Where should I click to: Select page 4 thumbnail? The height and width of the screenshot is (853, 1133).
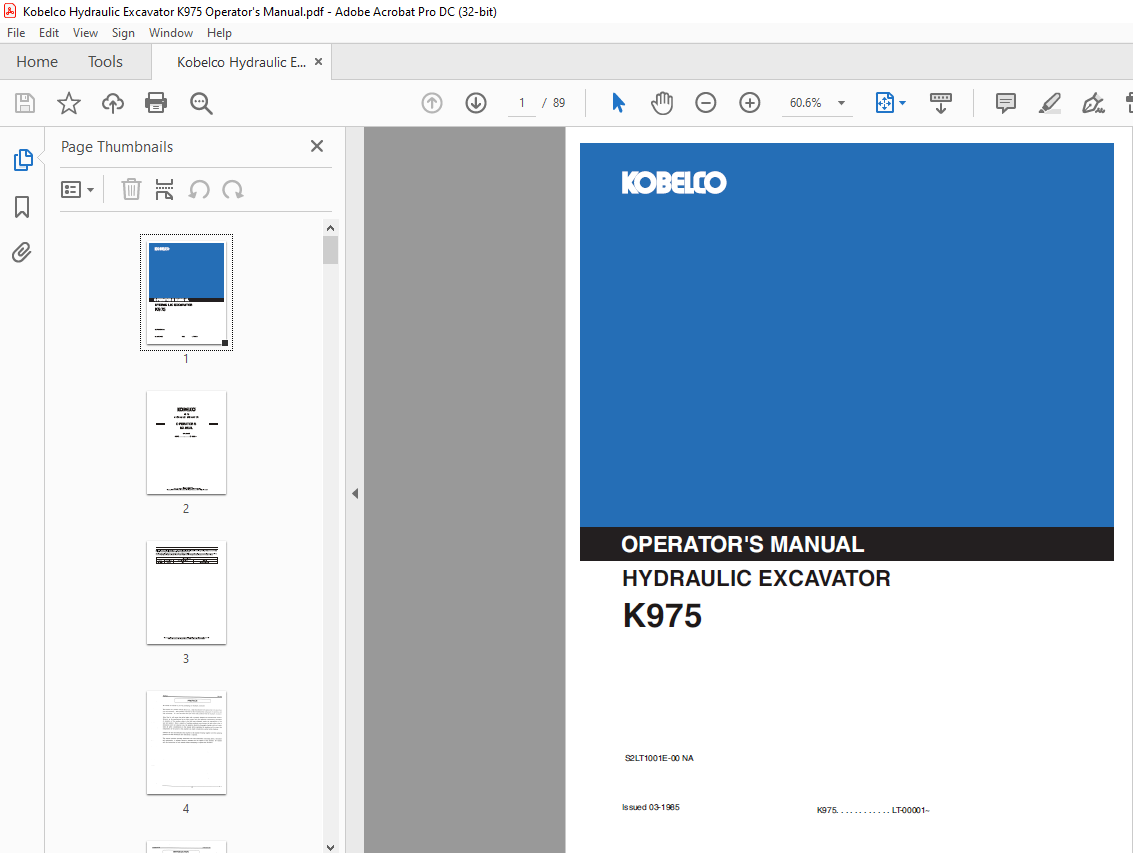186,742
